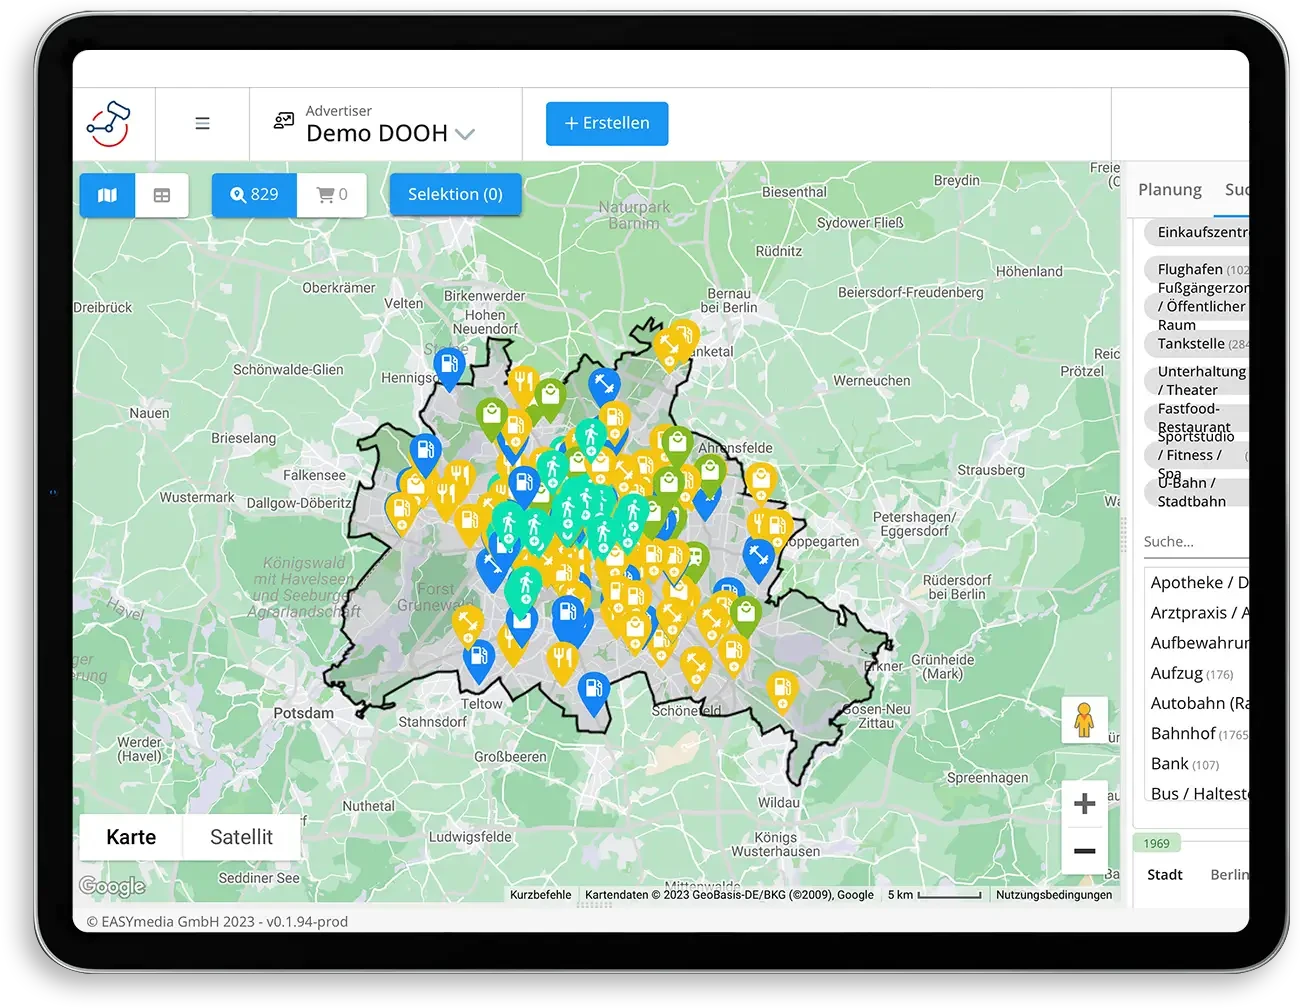The height and width of the screenshot is (1008, 1300).
Task: Click the Google logo on the map
Action: (112, 886)
